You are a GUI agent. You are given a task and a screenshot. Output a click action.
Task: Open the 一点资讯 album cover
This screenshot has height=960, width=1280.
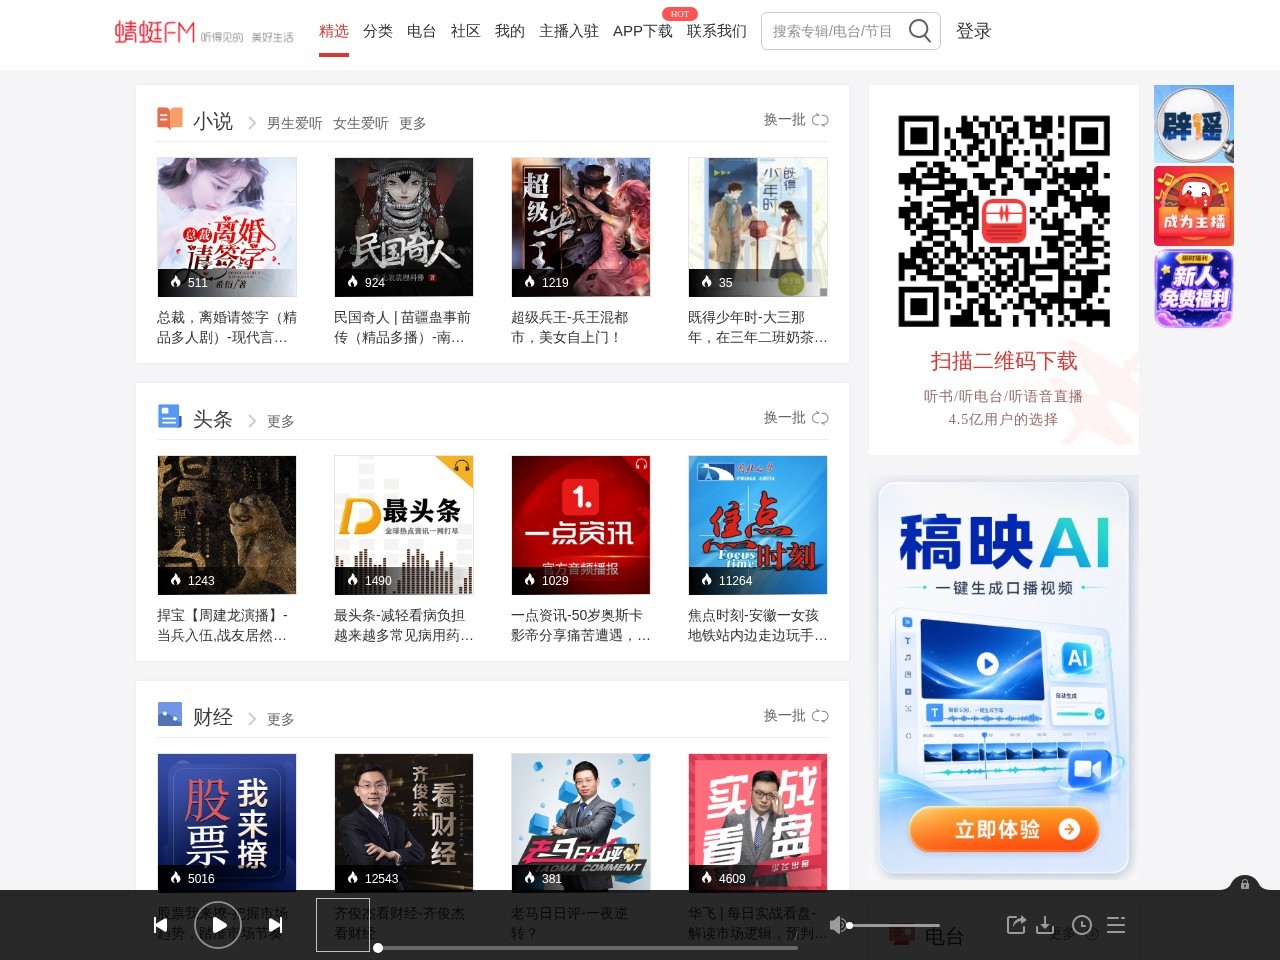tap(581, 525)
